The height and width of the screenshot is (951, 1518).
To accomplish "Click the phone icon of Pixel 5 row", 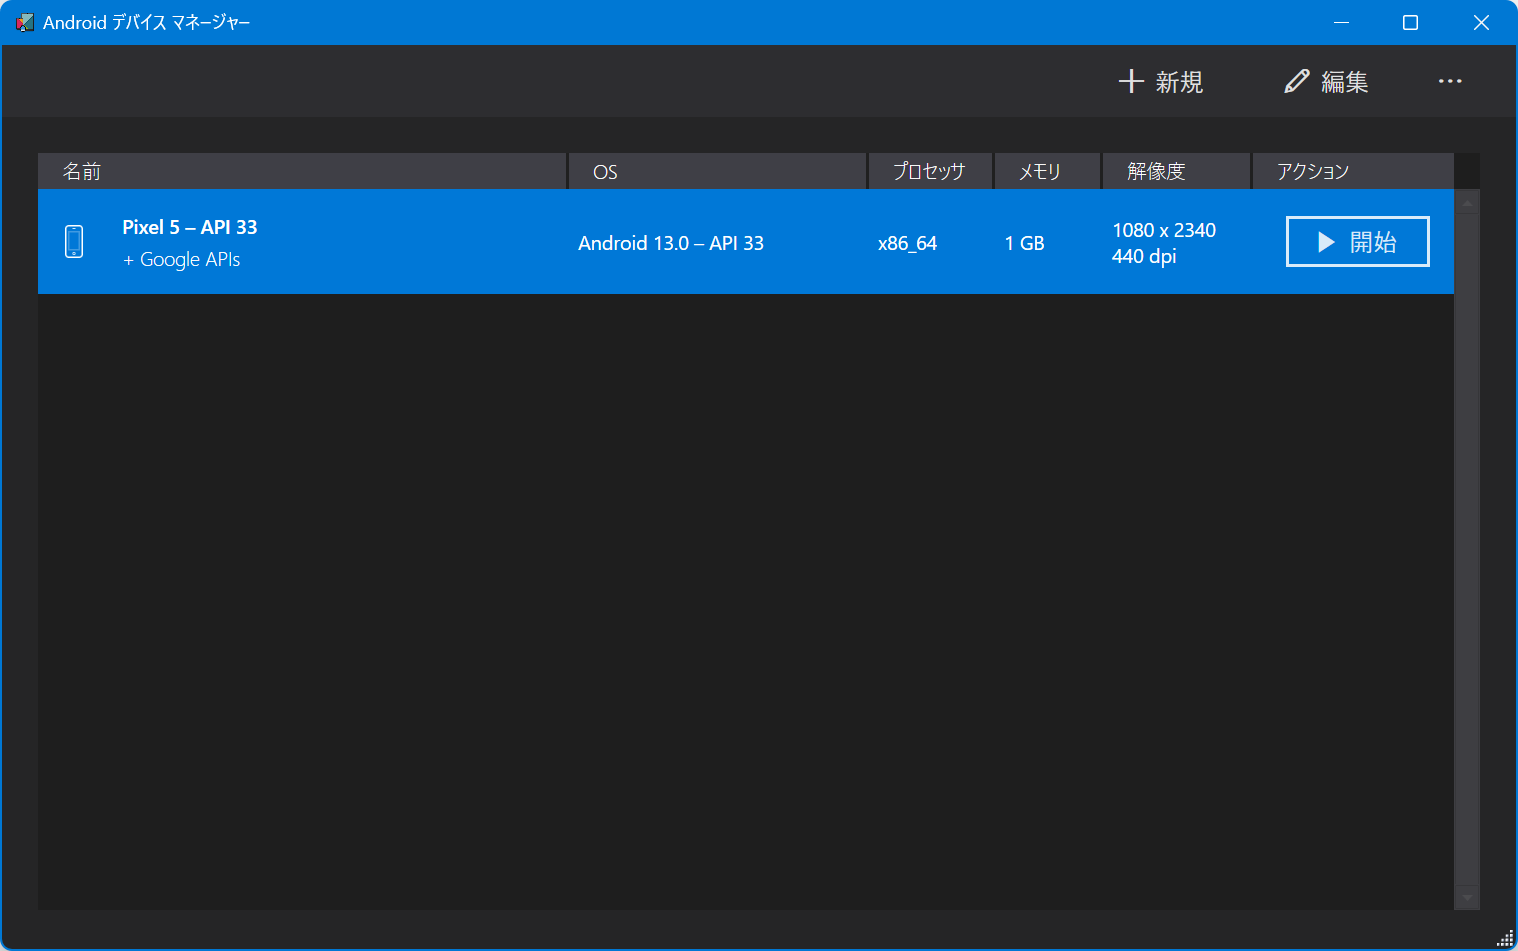I will tap(74, 241).
